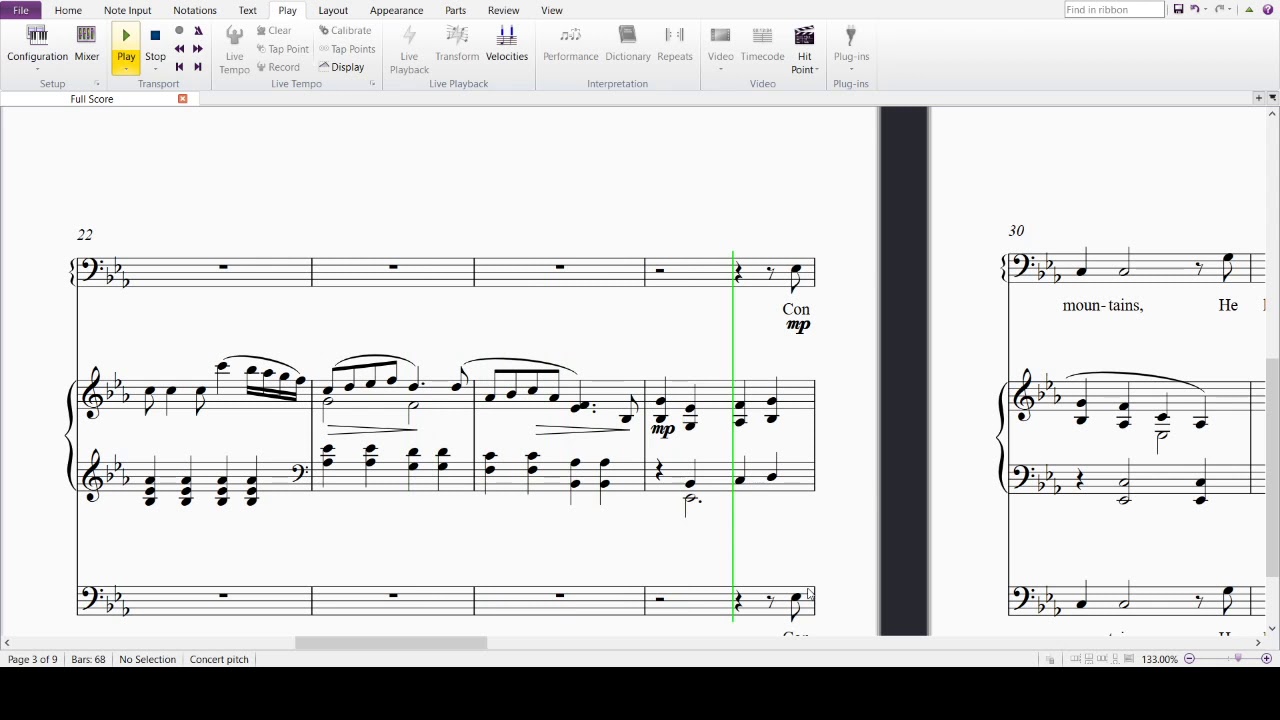Toggle the Live Tempo Display option

(341, 67)
